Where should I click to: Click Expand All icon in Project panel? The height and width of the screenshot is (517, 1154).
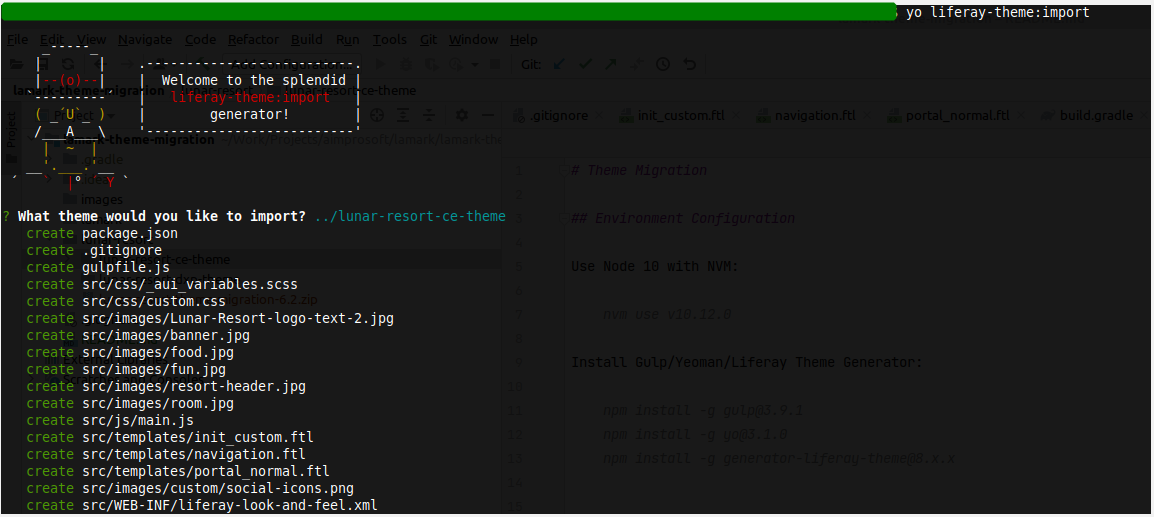pos(403,115)
